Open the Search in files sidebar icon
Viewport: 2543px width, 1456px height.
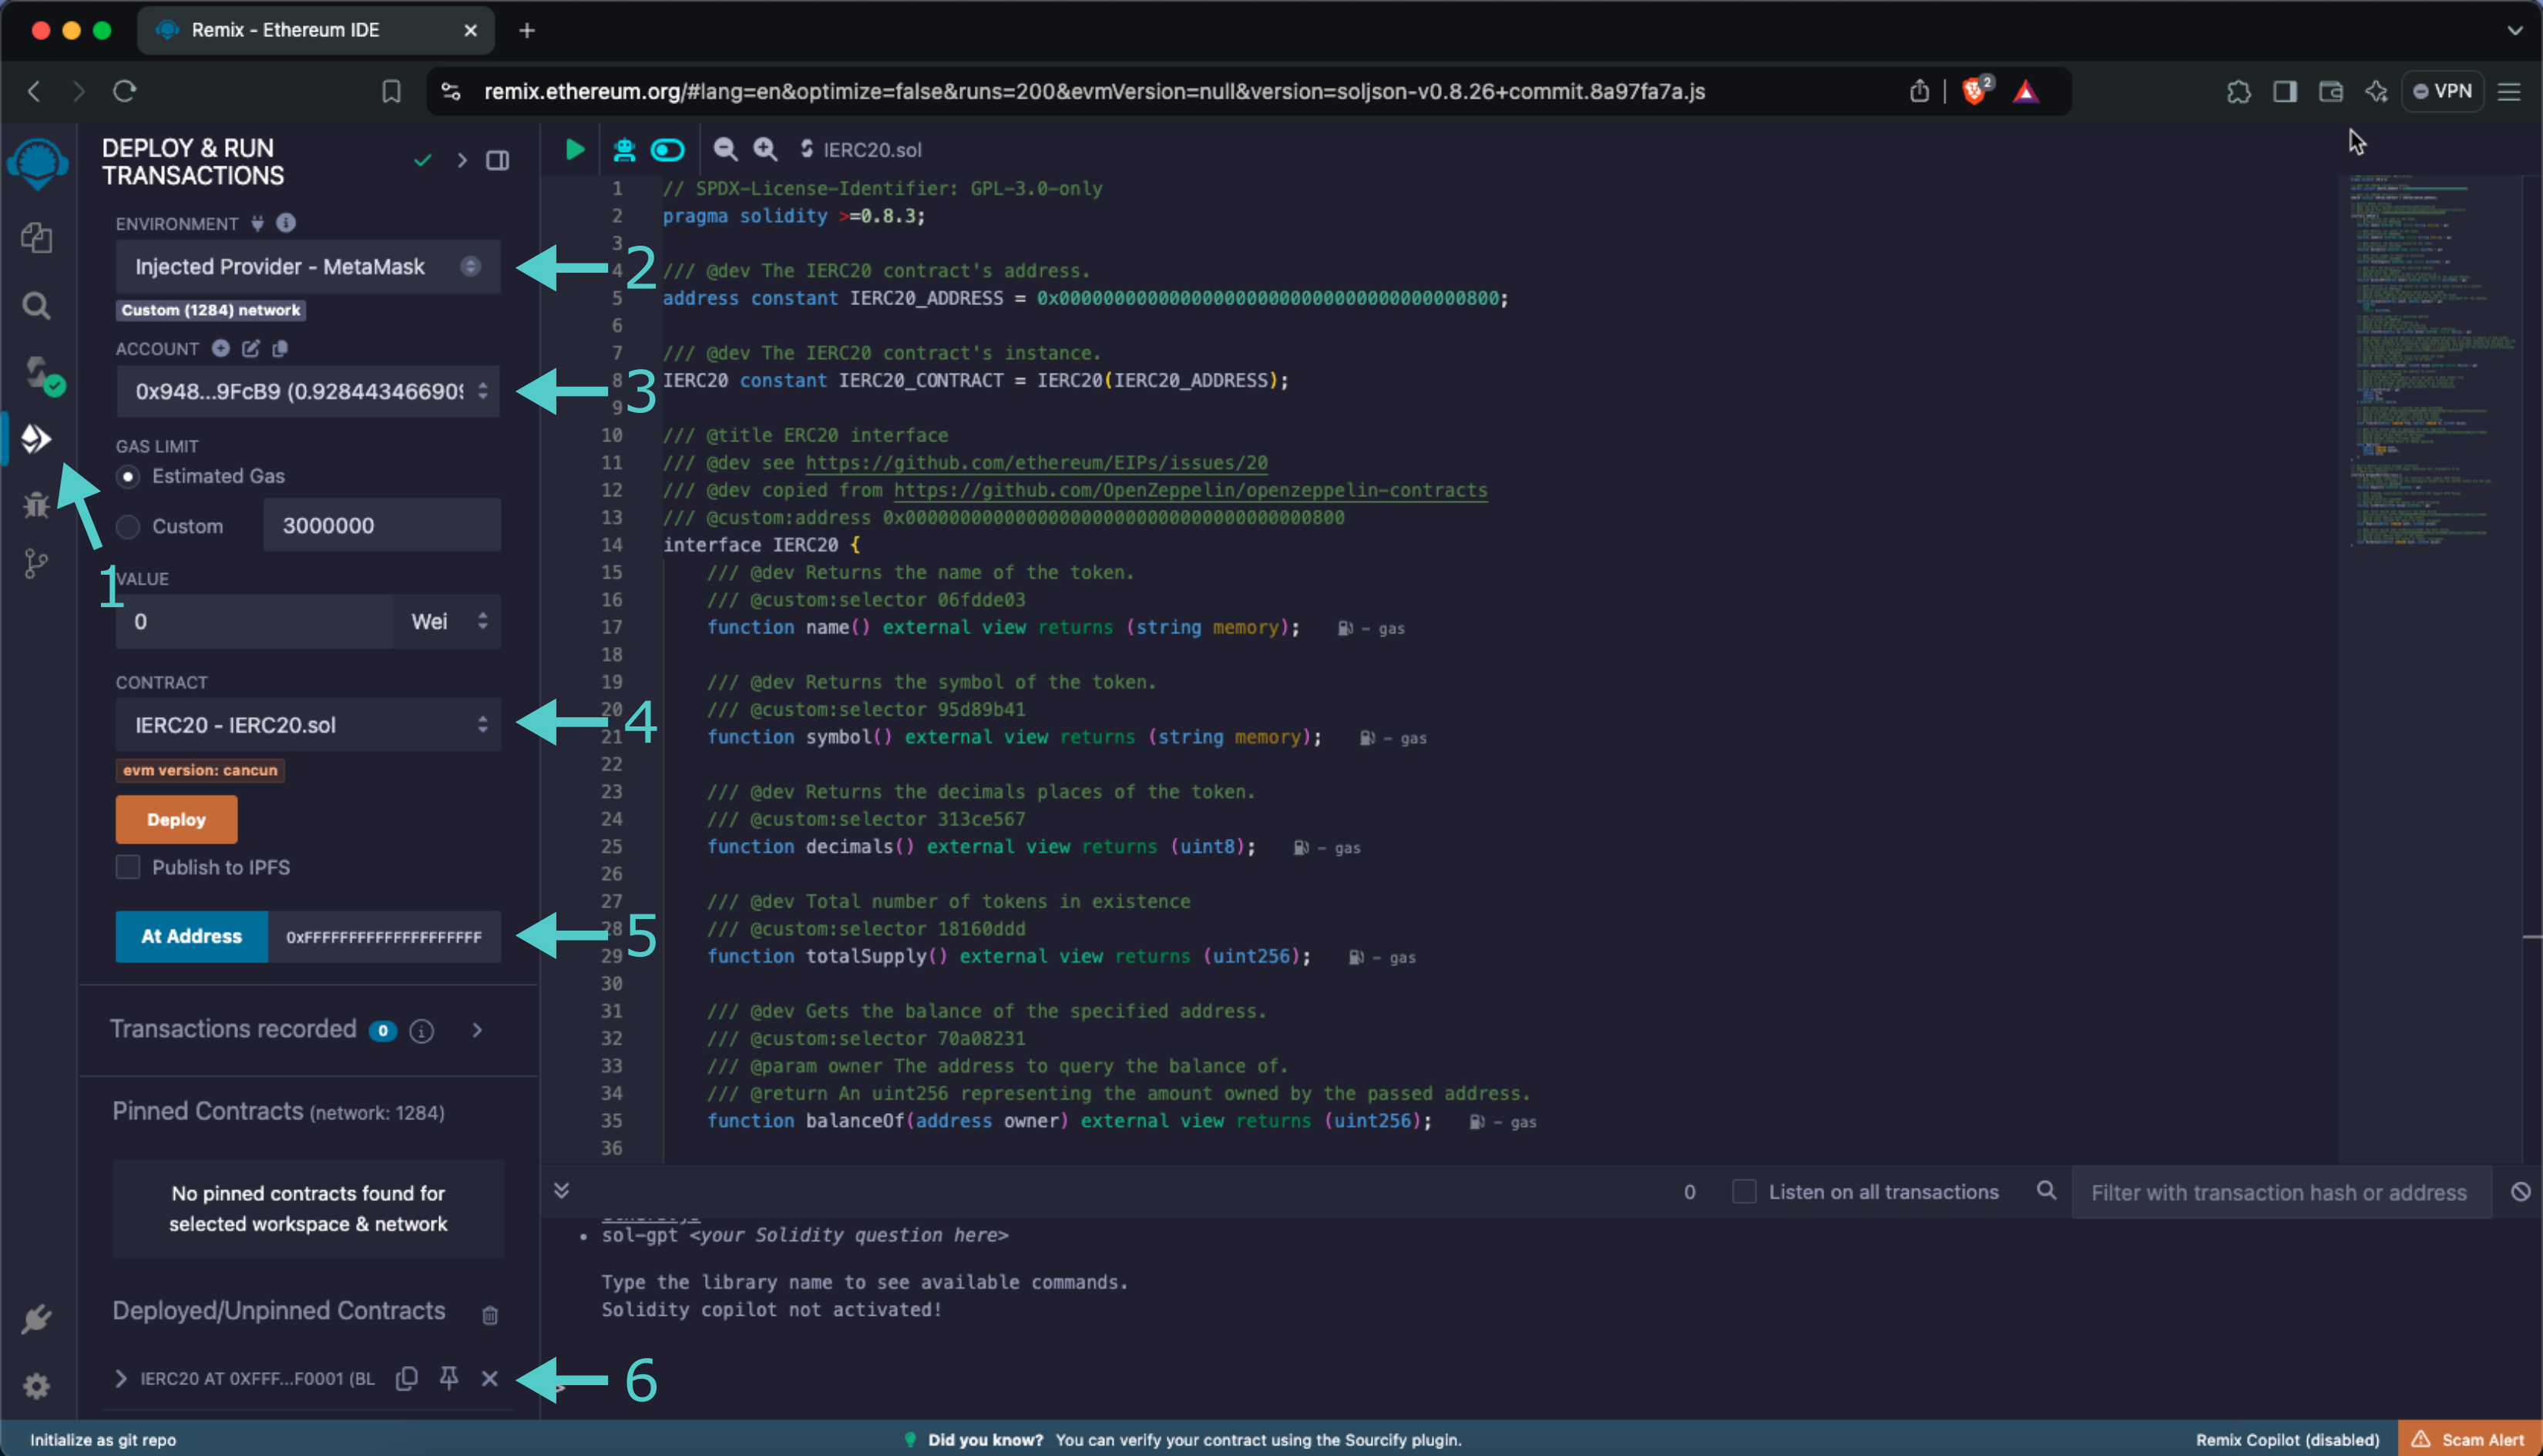(37, 305)
